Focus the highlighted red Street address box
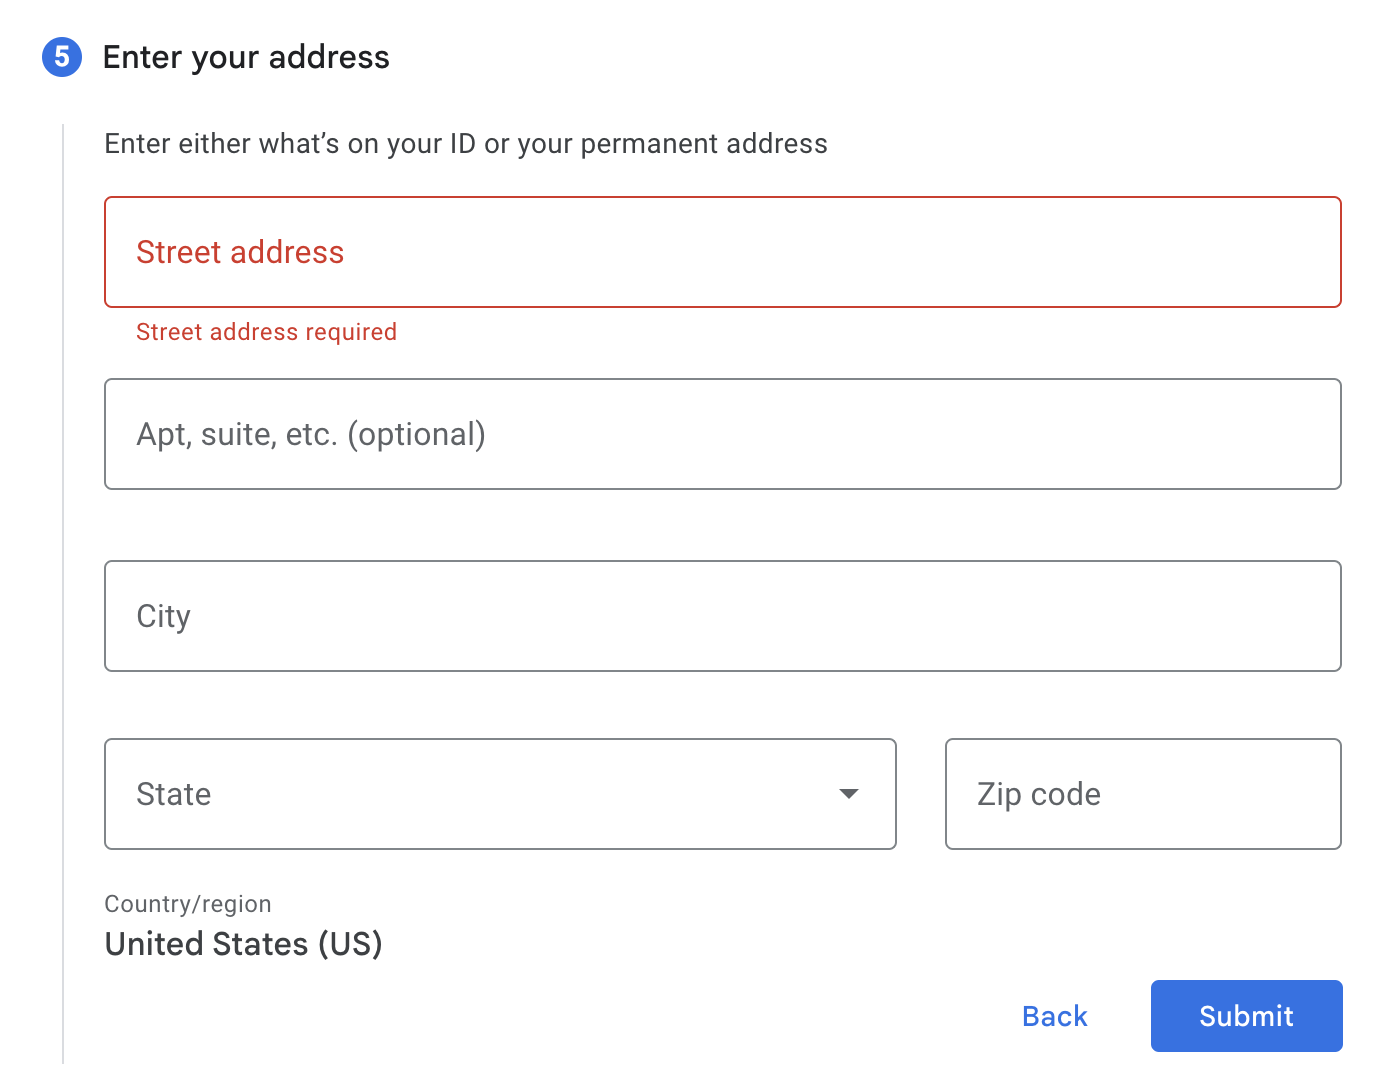1384x1078 pixels. click(x=722, y=252)
